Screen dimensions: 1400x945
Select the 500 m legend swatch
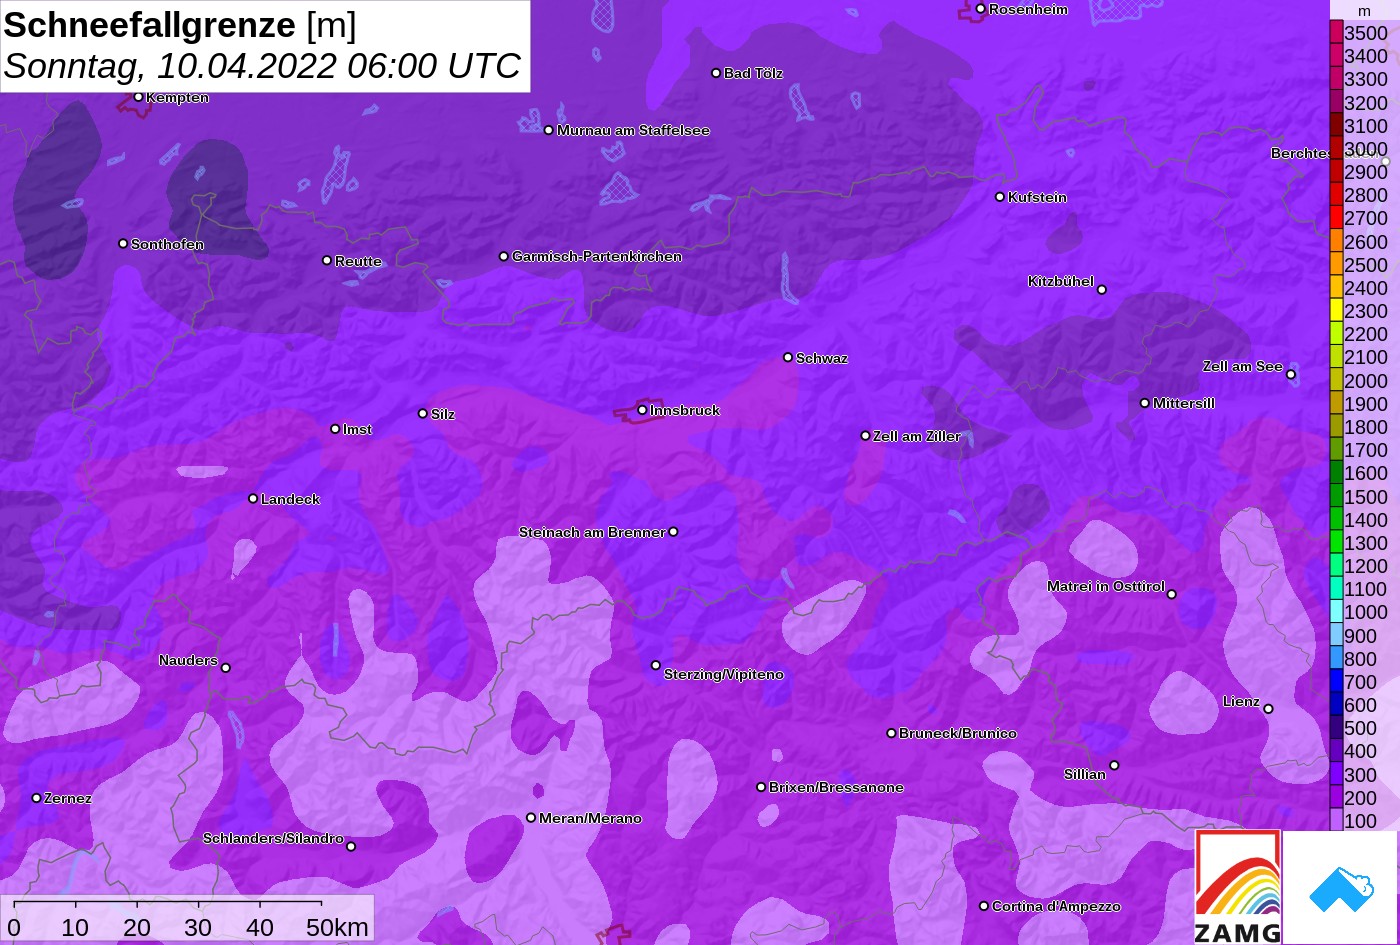pos(1336,729)
